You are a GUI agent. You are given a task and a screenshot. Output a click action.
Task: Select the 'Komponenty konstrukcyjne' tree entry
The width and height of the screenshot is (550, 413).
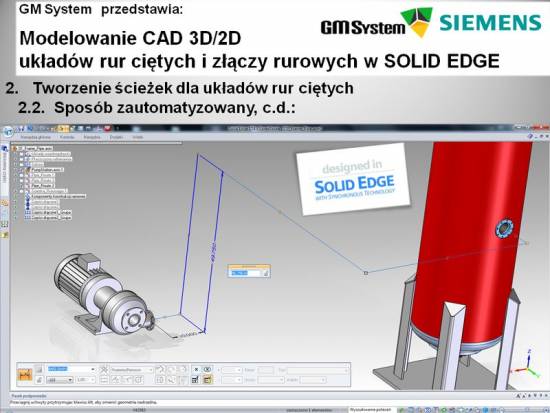58,196
